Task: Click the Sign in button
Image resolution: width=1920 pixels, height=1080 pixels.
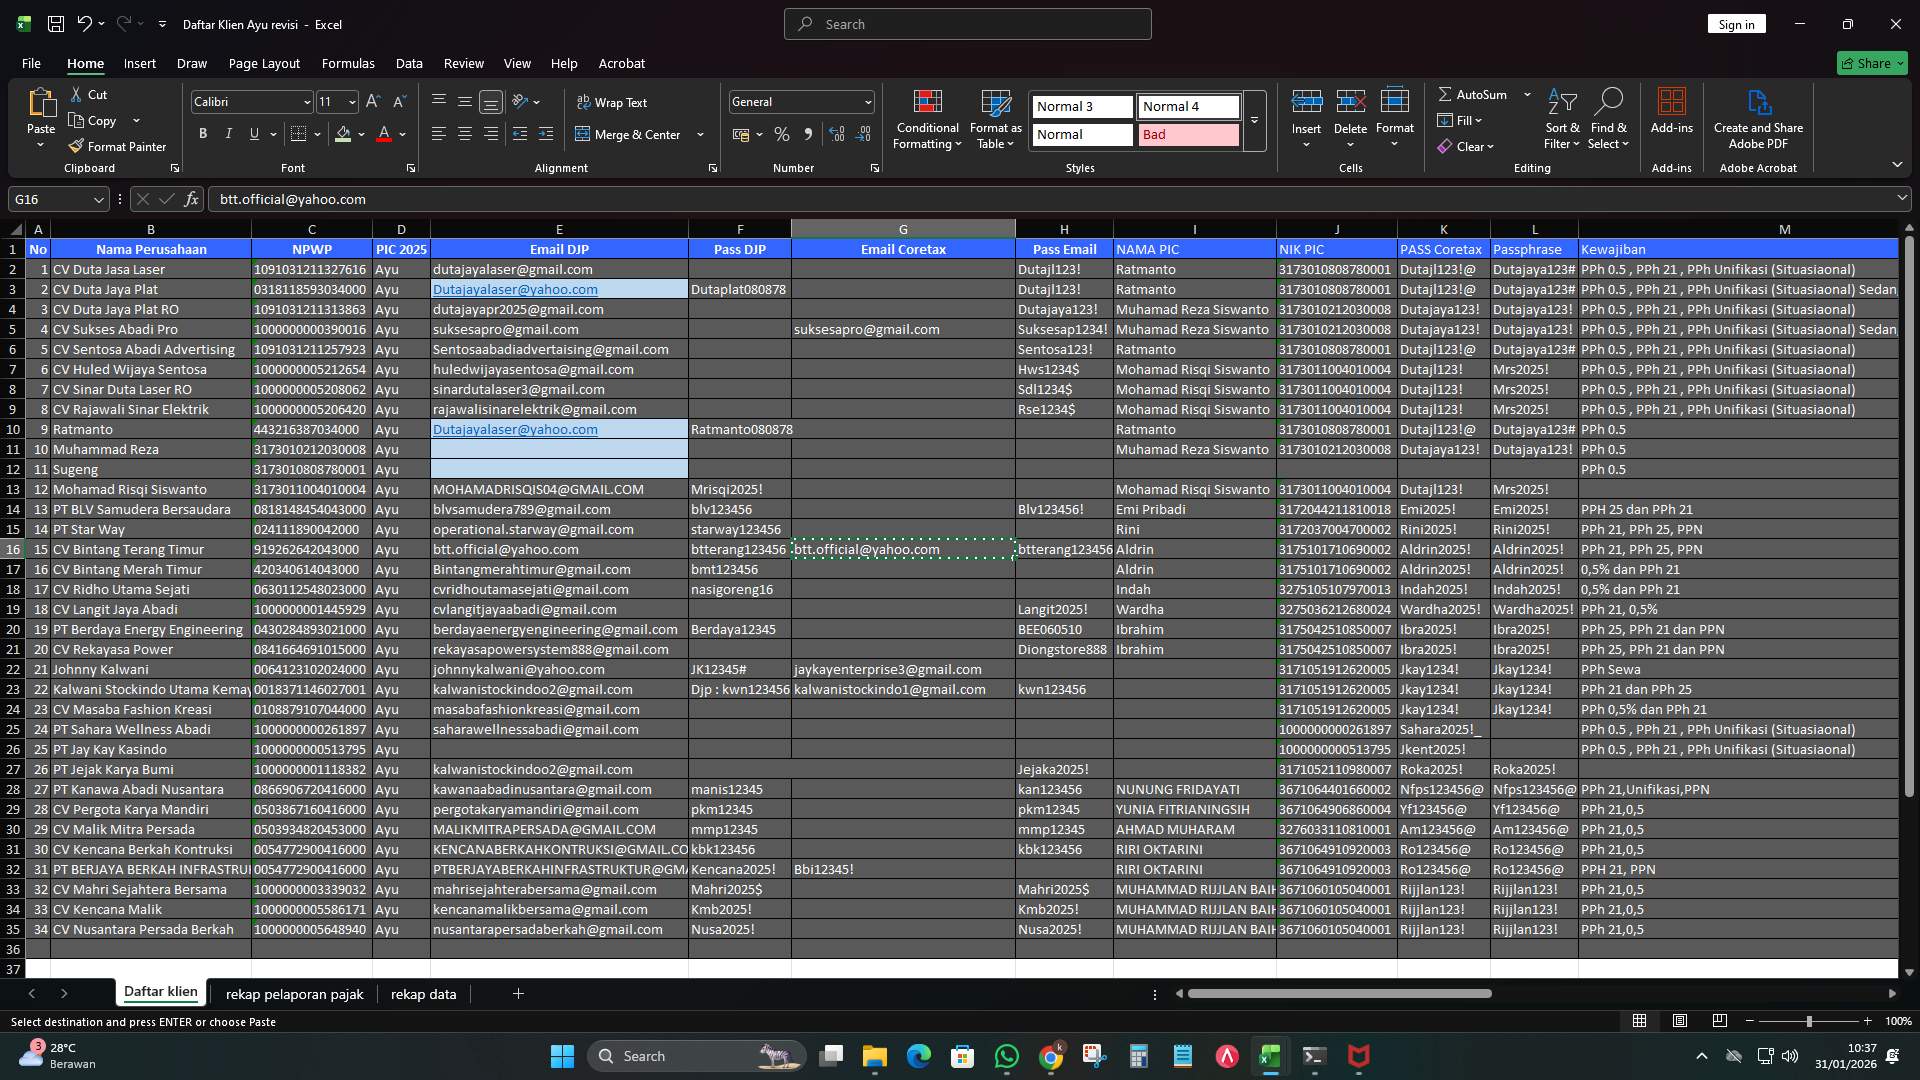Action: [1735, 23]
